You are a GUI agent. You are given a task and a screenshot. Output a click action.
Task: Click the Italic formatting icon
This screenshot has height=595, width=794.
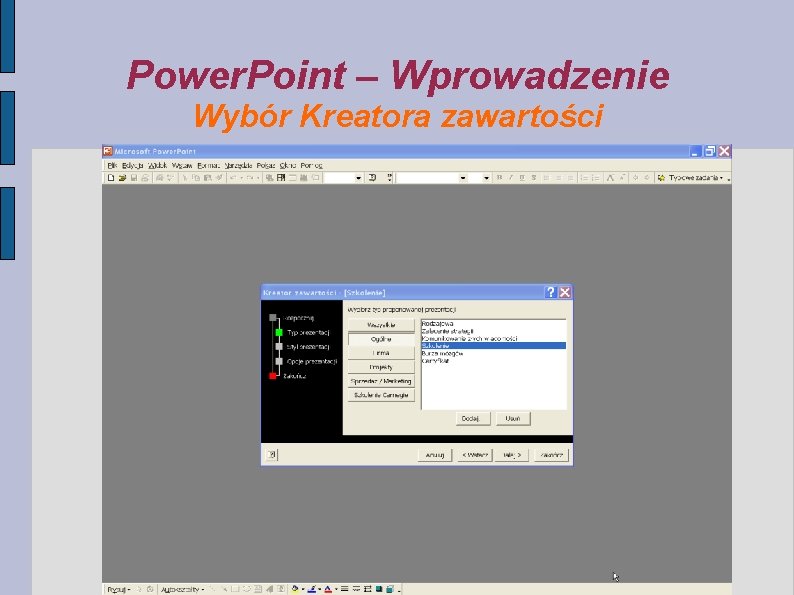tap(510, 178)
